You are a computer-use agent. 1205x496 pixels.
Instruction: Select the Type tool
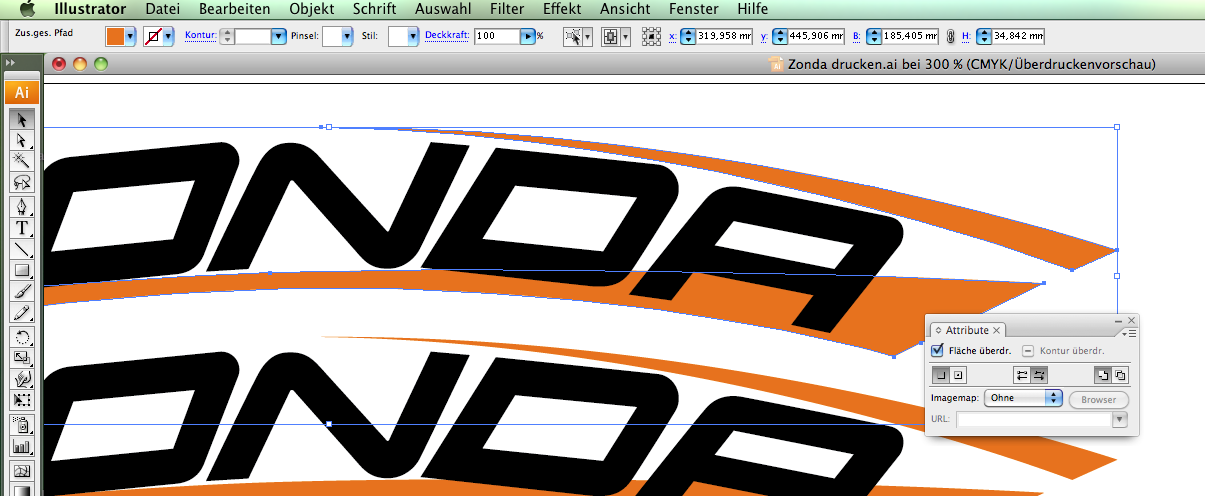tap(22, 228)
